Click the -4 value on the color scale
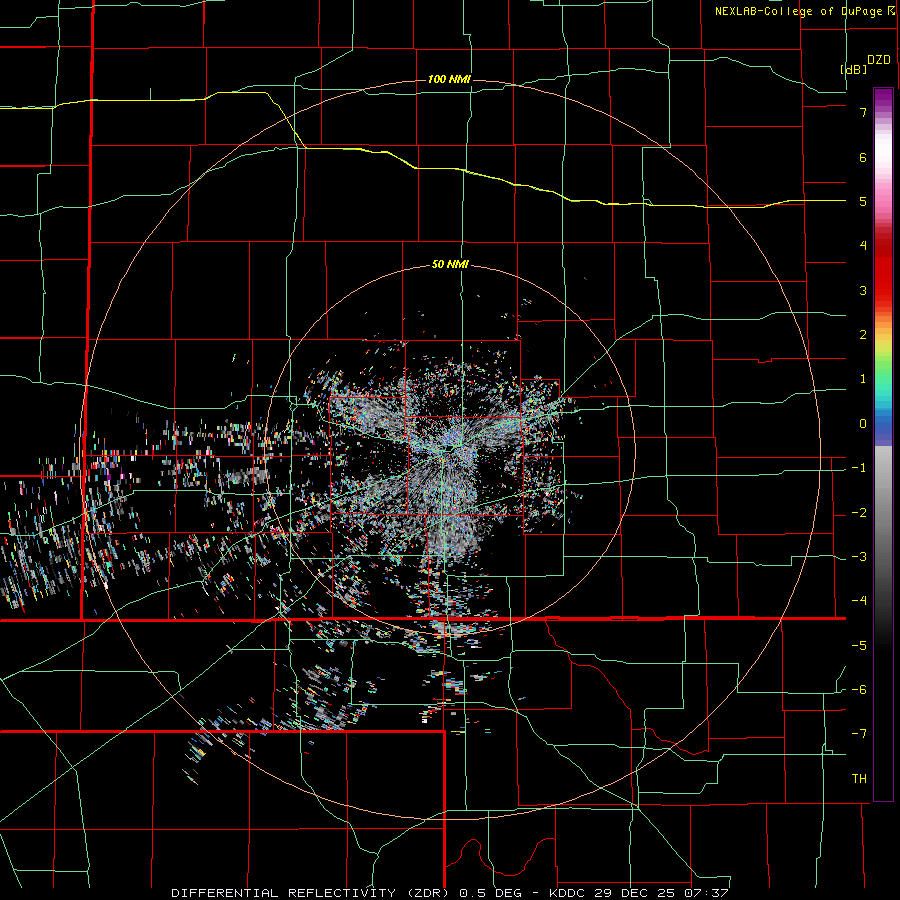The height and width of the screenshot is (900, 900). [859, 600]
